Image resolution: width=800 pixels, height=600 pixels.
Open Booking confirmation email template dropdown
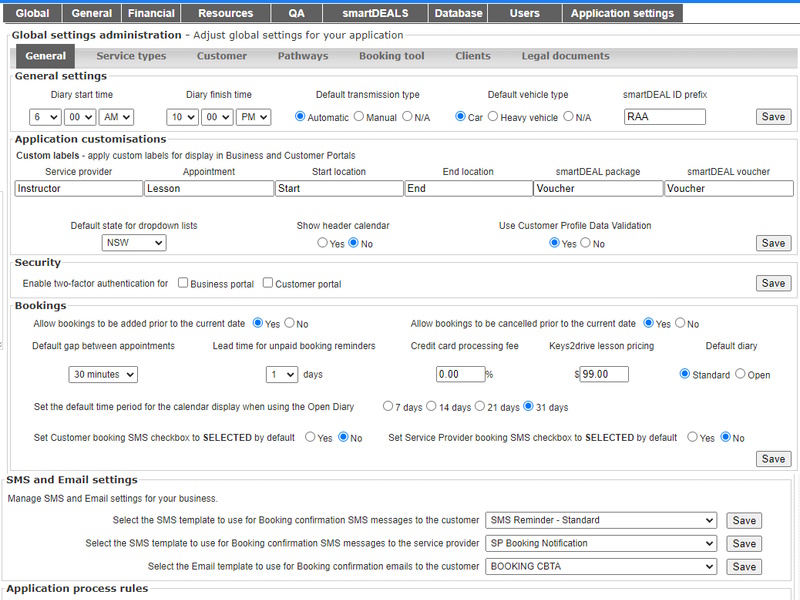click(601, 567)
